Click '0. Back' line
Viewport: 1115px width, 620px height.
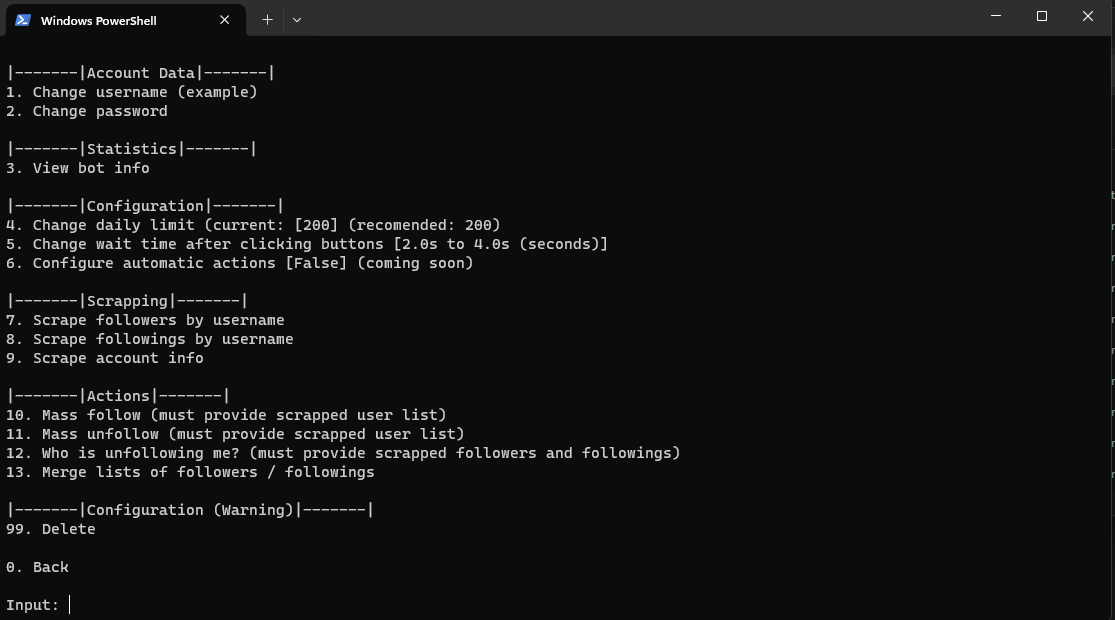click(37, 567)
